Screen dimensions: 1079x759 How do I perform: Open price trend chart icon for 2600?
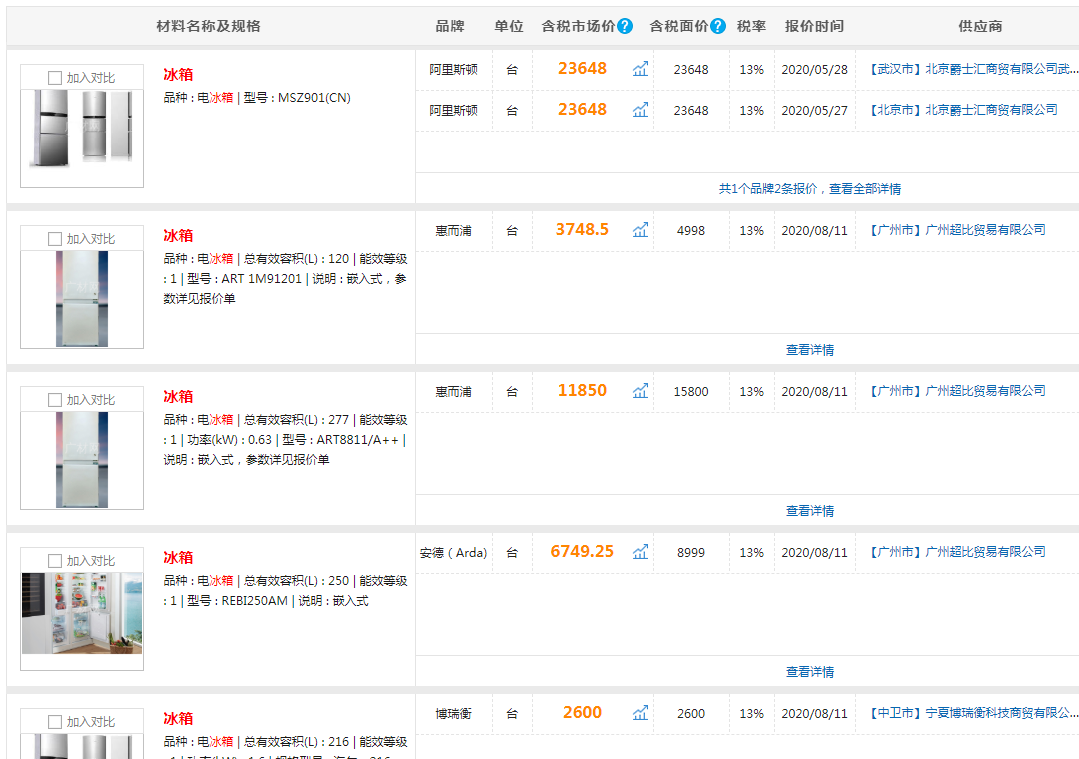pyautogui.click(x=640, y=713)
